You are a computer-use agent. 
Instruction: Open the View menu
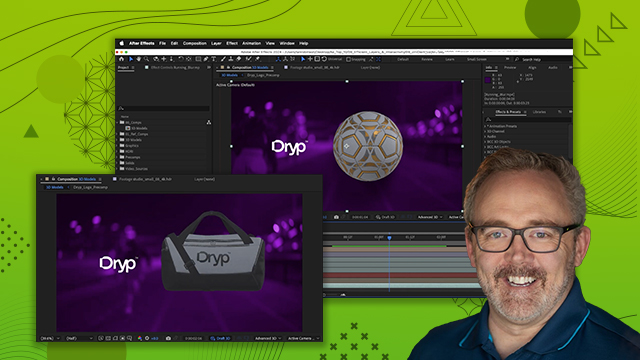coord(270,43)
